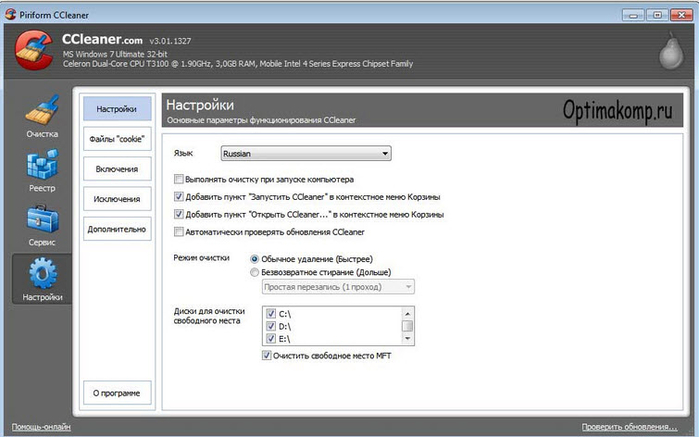699x437 pixels.
Task: Uncheck the C:\ drive checkbox
Action: pyautogui.click(x=271, y=314)
